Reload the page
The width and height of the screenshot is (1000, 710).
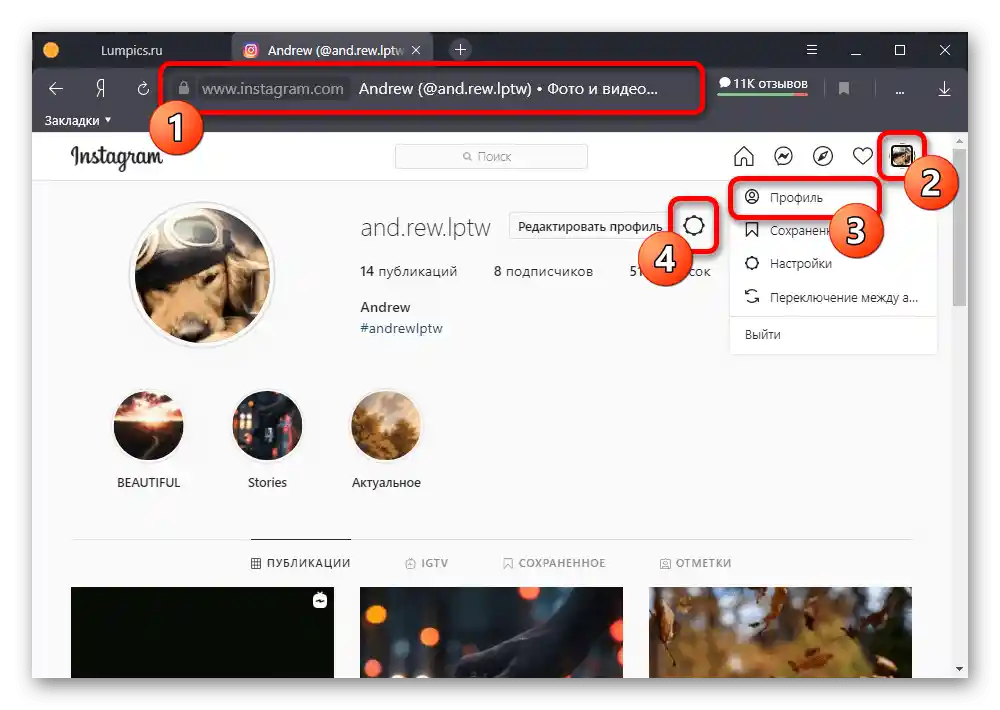[x=143, y=89]
